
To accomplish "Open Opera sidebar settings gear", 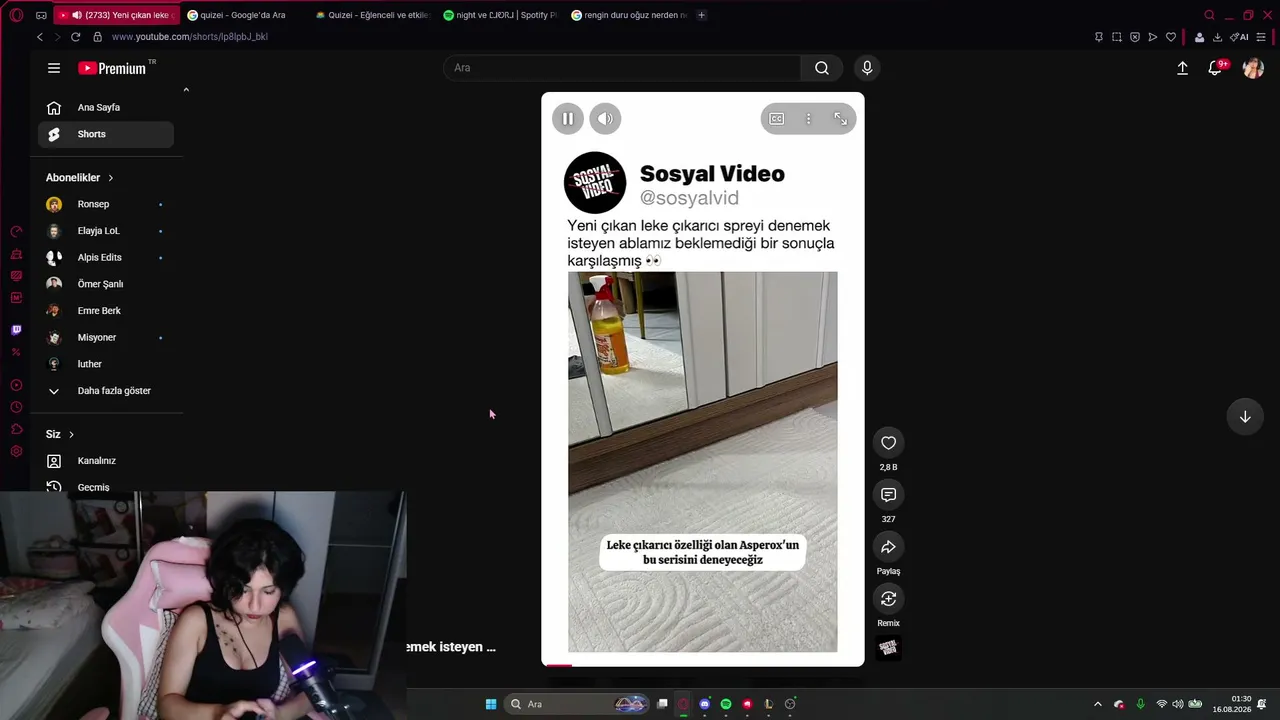I will coord(16,452).
